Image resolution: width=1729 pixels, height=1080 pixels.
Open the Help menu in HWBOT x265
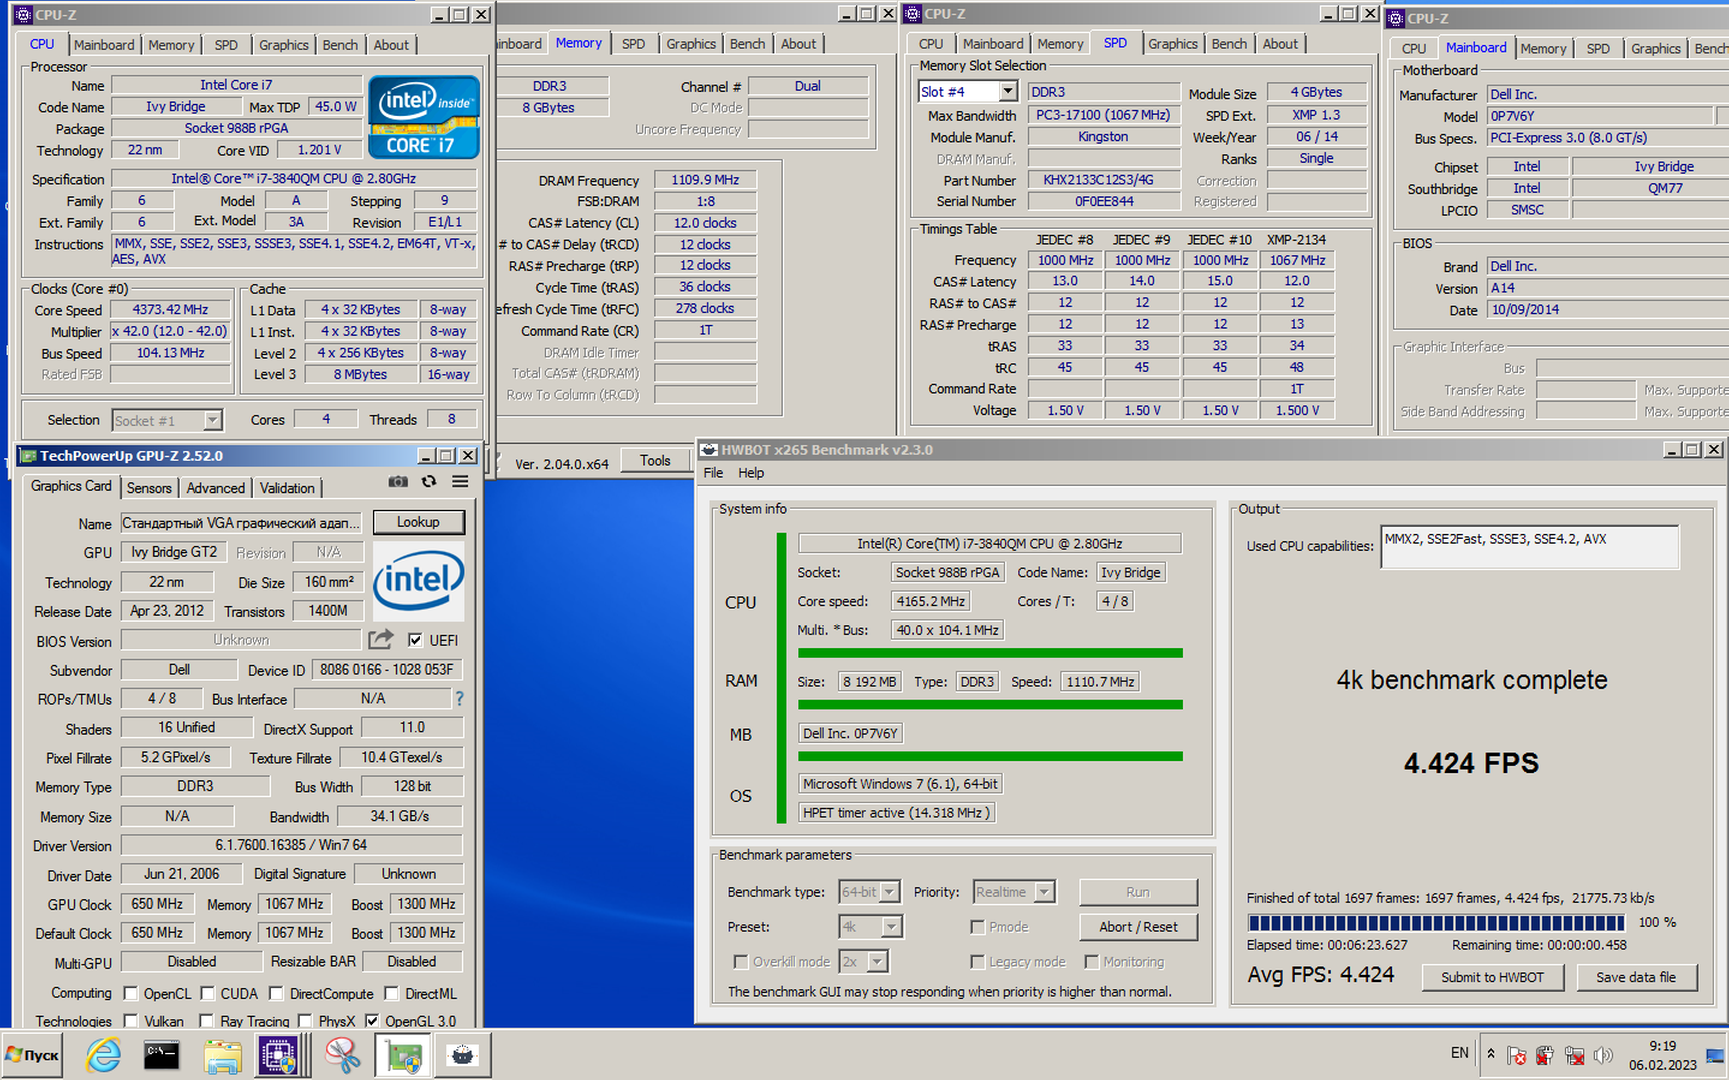point(751,473)
